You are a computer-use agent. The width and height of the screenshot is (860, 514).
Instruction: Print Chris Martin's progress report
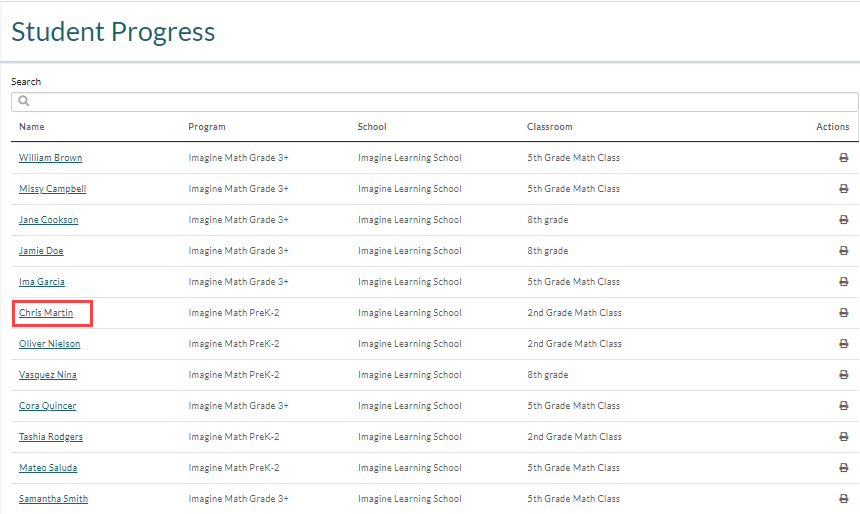pyautogui.click(x=844, y=313)
